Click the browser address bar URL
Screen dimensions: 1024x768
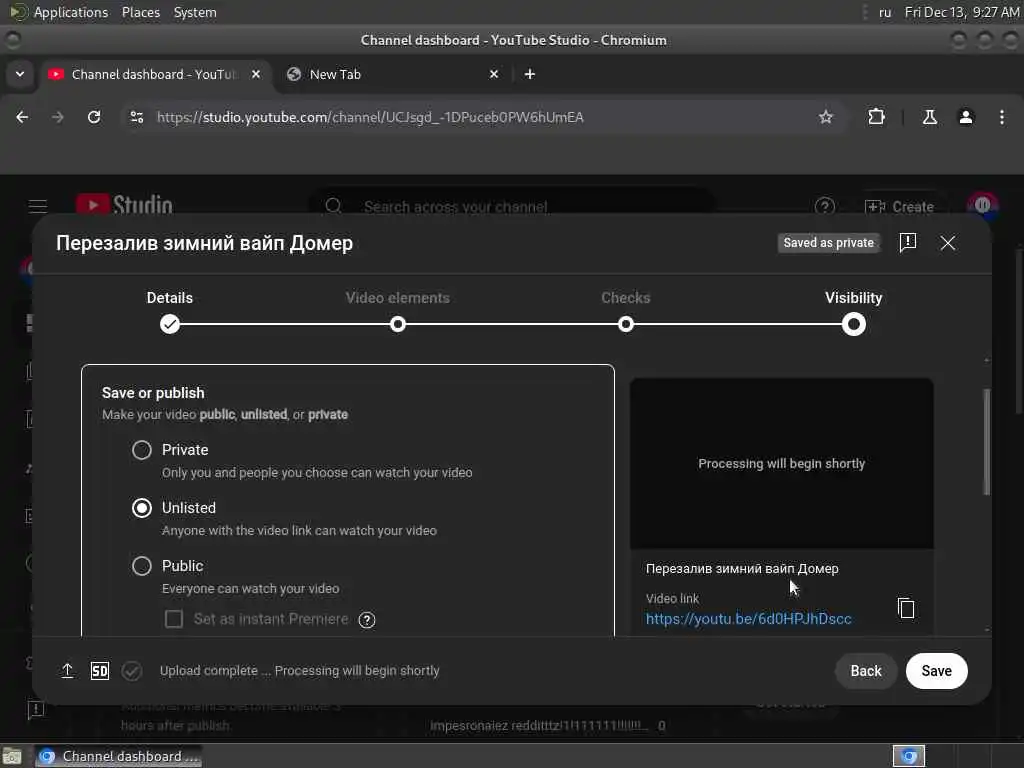(x=370, y=117)
